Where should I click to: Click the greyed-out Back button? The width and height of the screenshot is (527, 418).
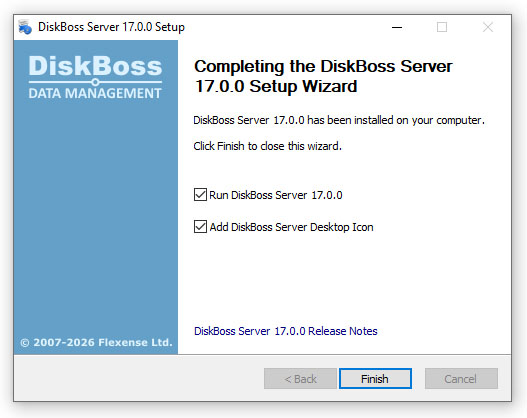click(x=300, y=379)
